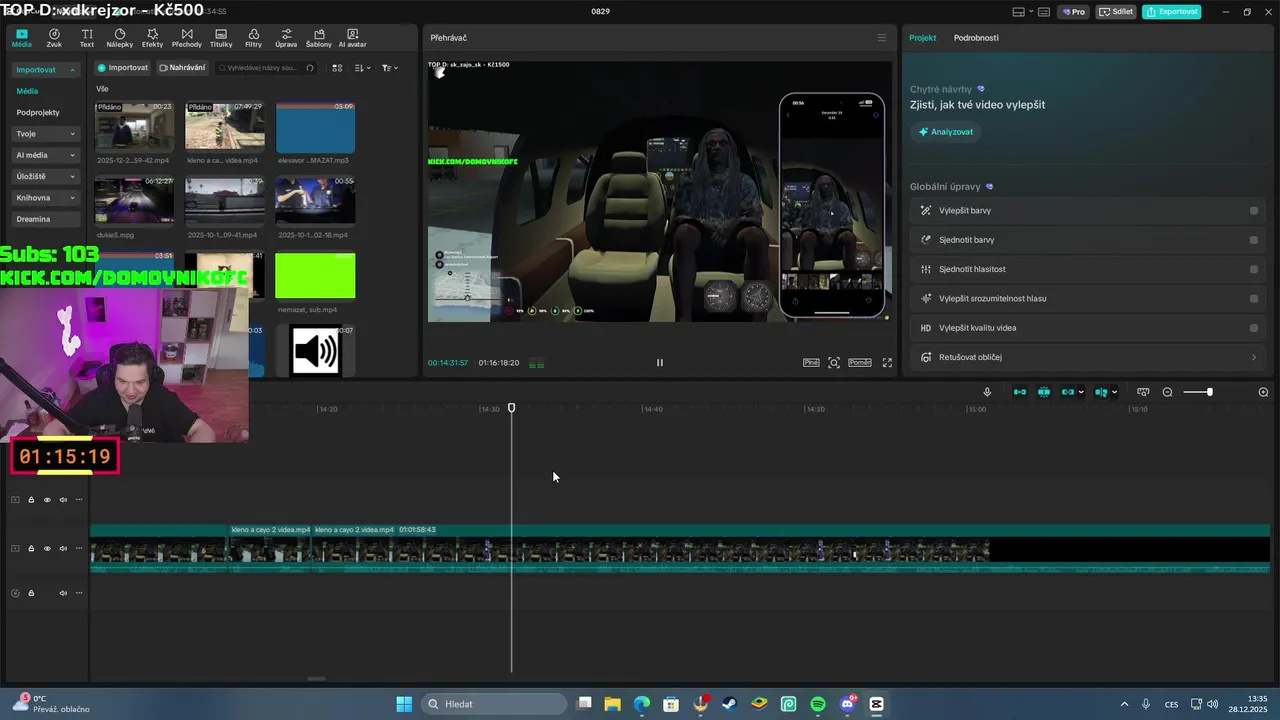Open Steam from the taskbar
This screenshot has height=720, width=1280.
pyautogui.click(x=730, y=704)
